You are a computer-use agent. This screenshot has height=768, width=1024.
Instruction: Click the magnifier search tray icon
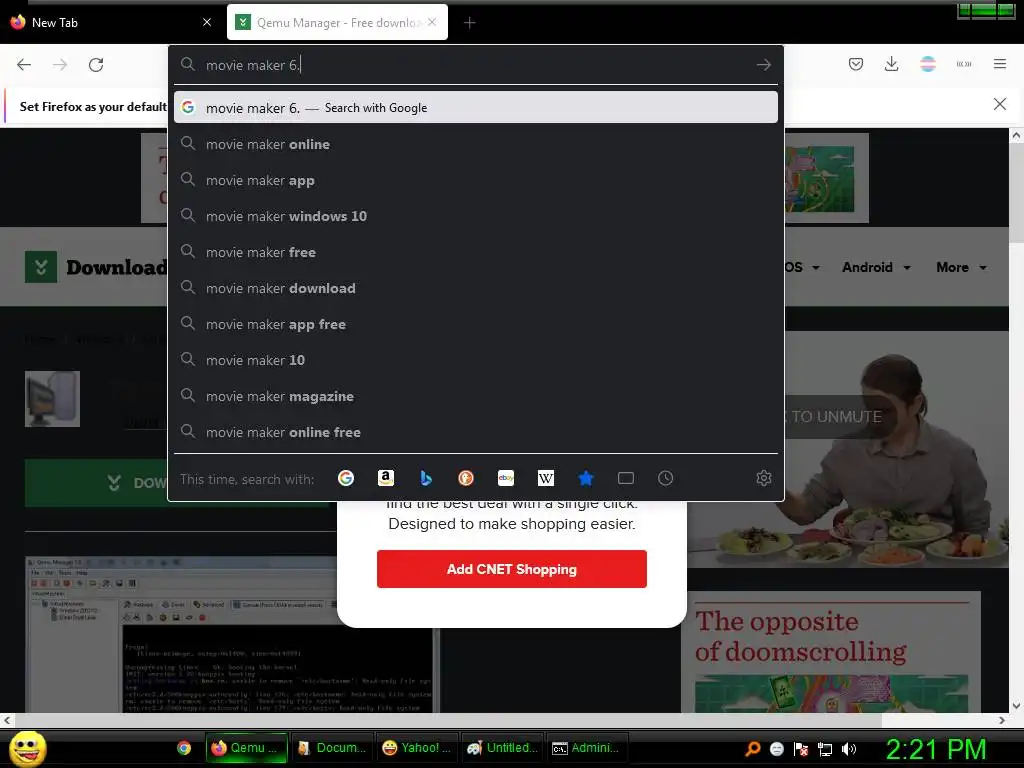pyautogui.click(x=752, y=749)
